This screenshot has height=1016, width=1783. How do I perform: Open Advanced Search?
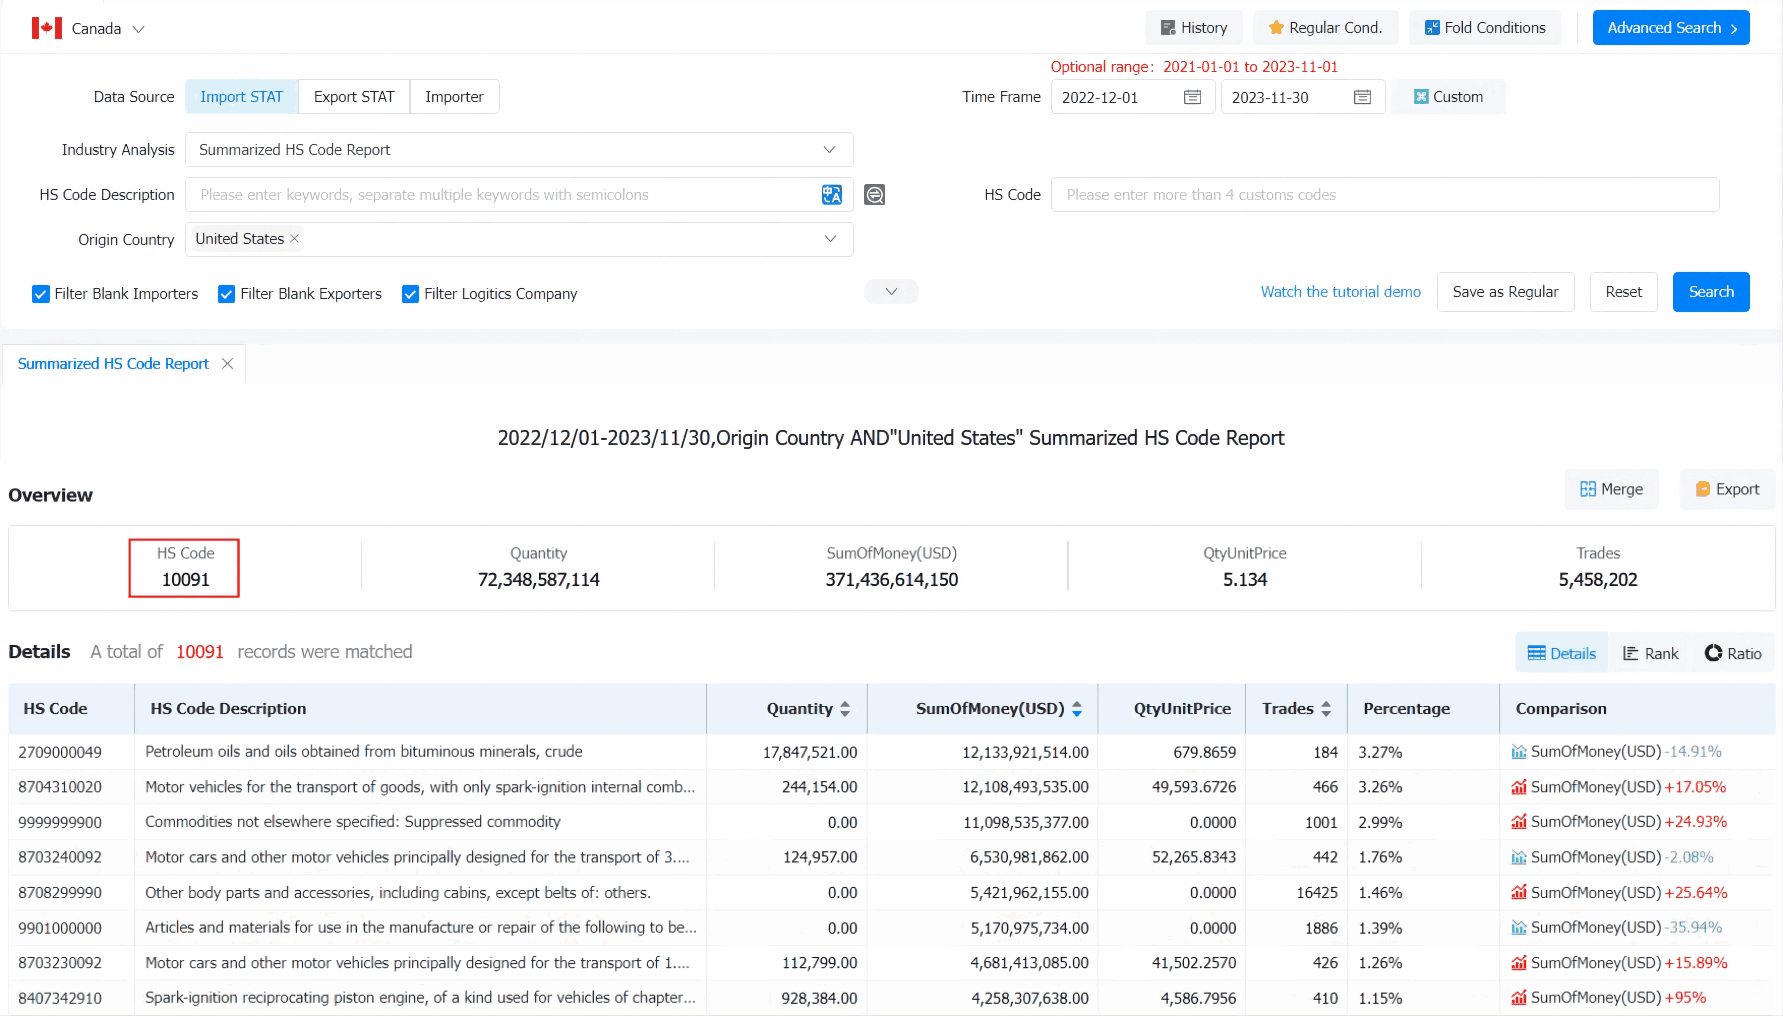(1671, 28)
